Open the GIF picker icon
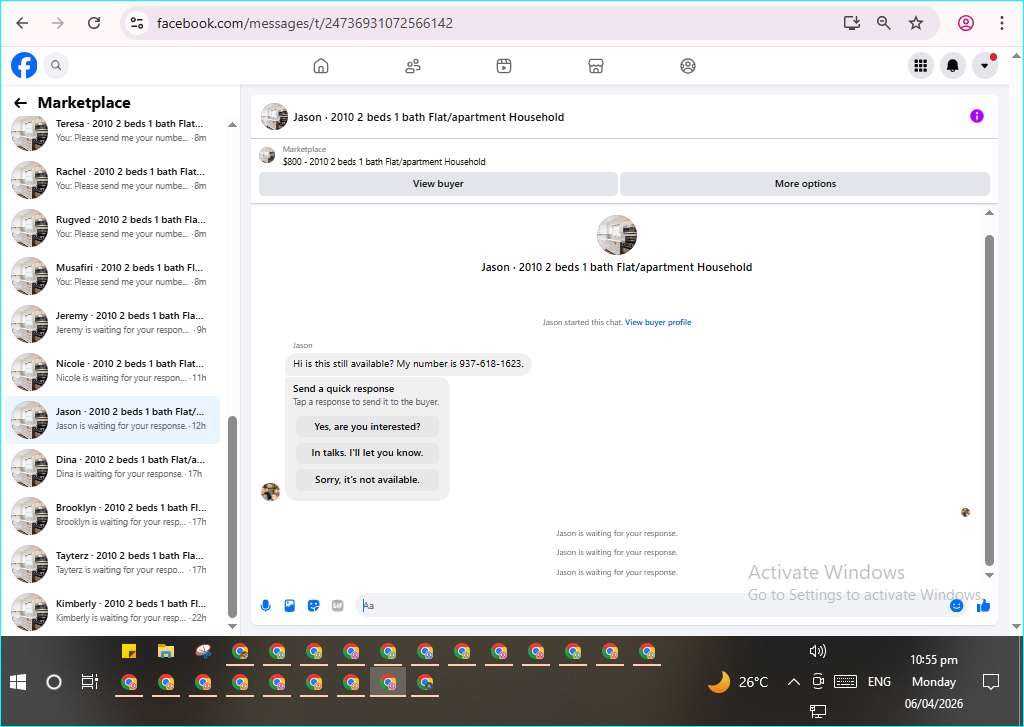Image resolution: width=1024 pixels, height=727 pixels. [x=338, y=606]
